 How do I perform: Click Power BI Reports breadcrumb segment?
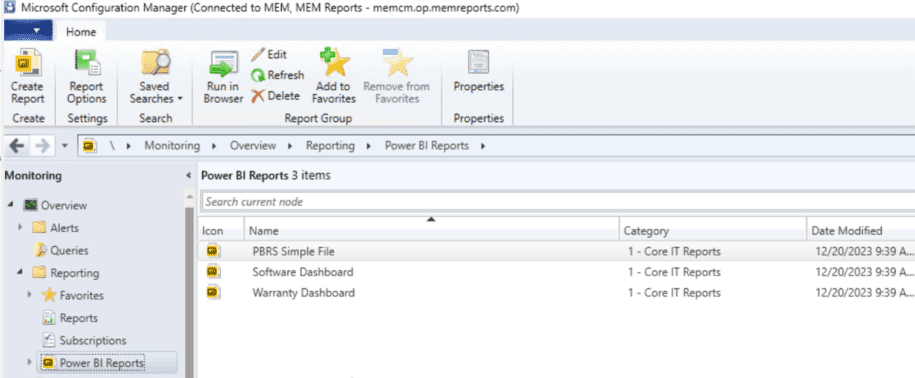pyautogui.click(x=427, y=146)
